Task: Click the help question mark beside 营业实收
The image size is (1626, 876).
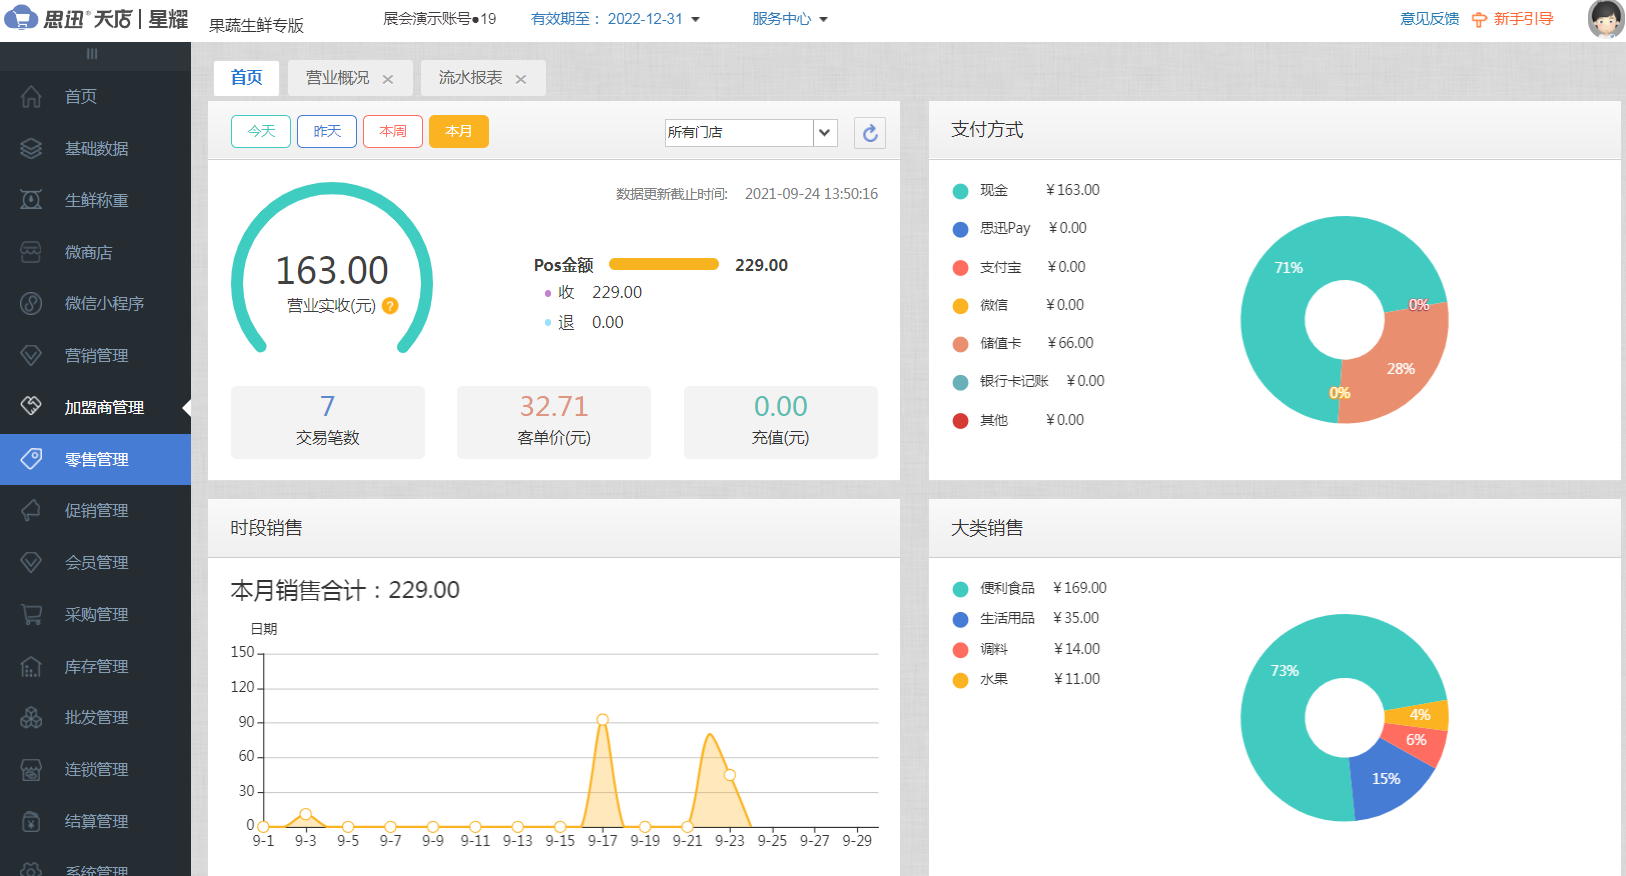Action: pos(390,306)
